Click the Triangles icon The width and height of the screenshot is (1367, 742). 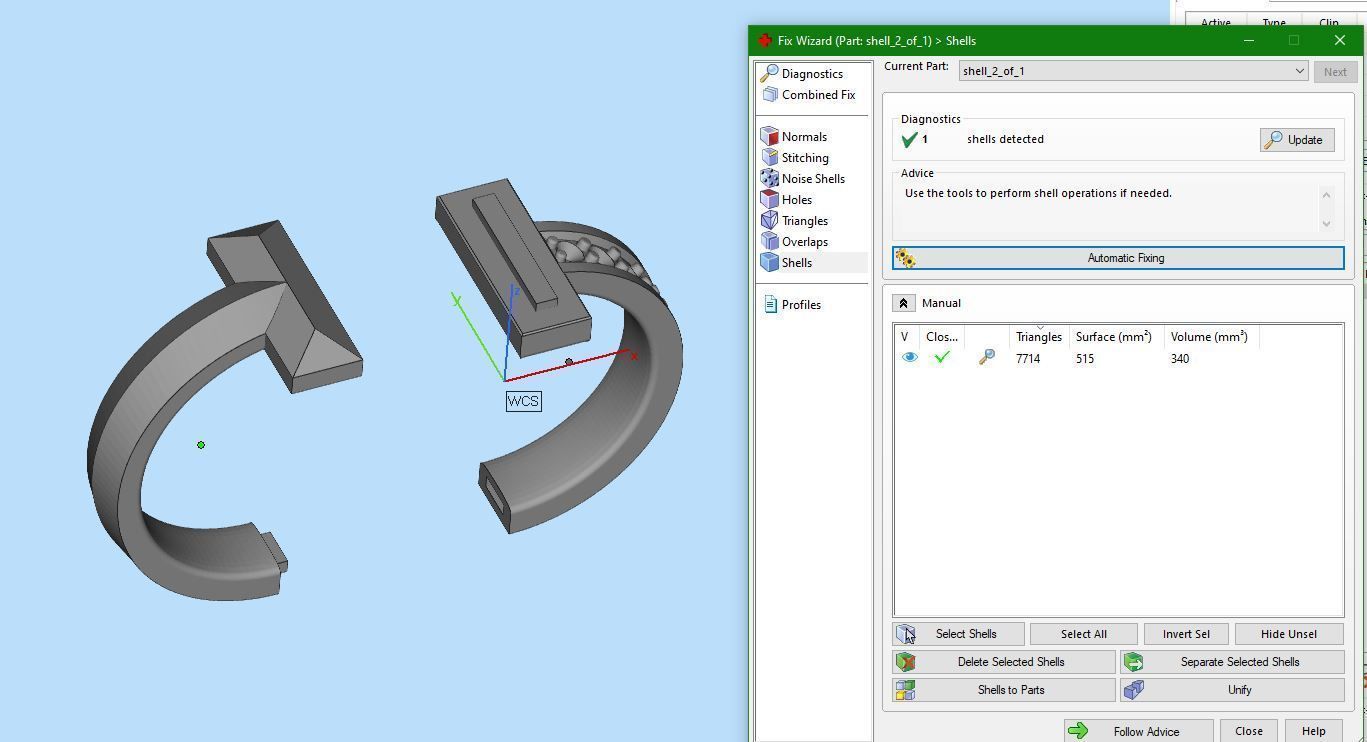pos(769,220)
